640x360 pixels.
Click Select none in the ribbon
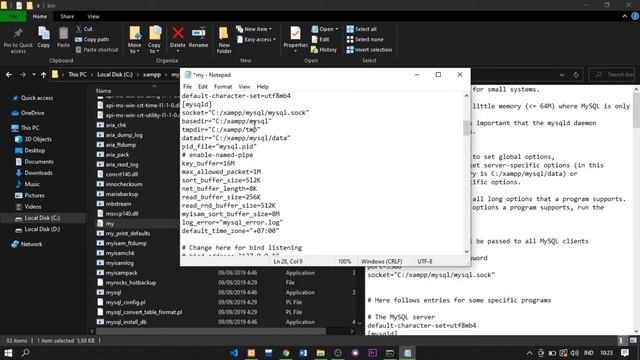pyautogui.click(x=365, y=40)
